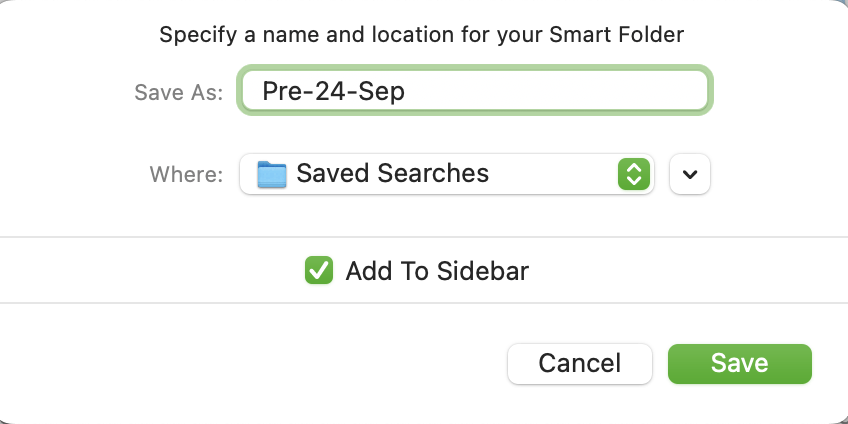Click the "Smart Folder" words in dialog heading
This screenshot has height=424, width=848.
[616, 35]
